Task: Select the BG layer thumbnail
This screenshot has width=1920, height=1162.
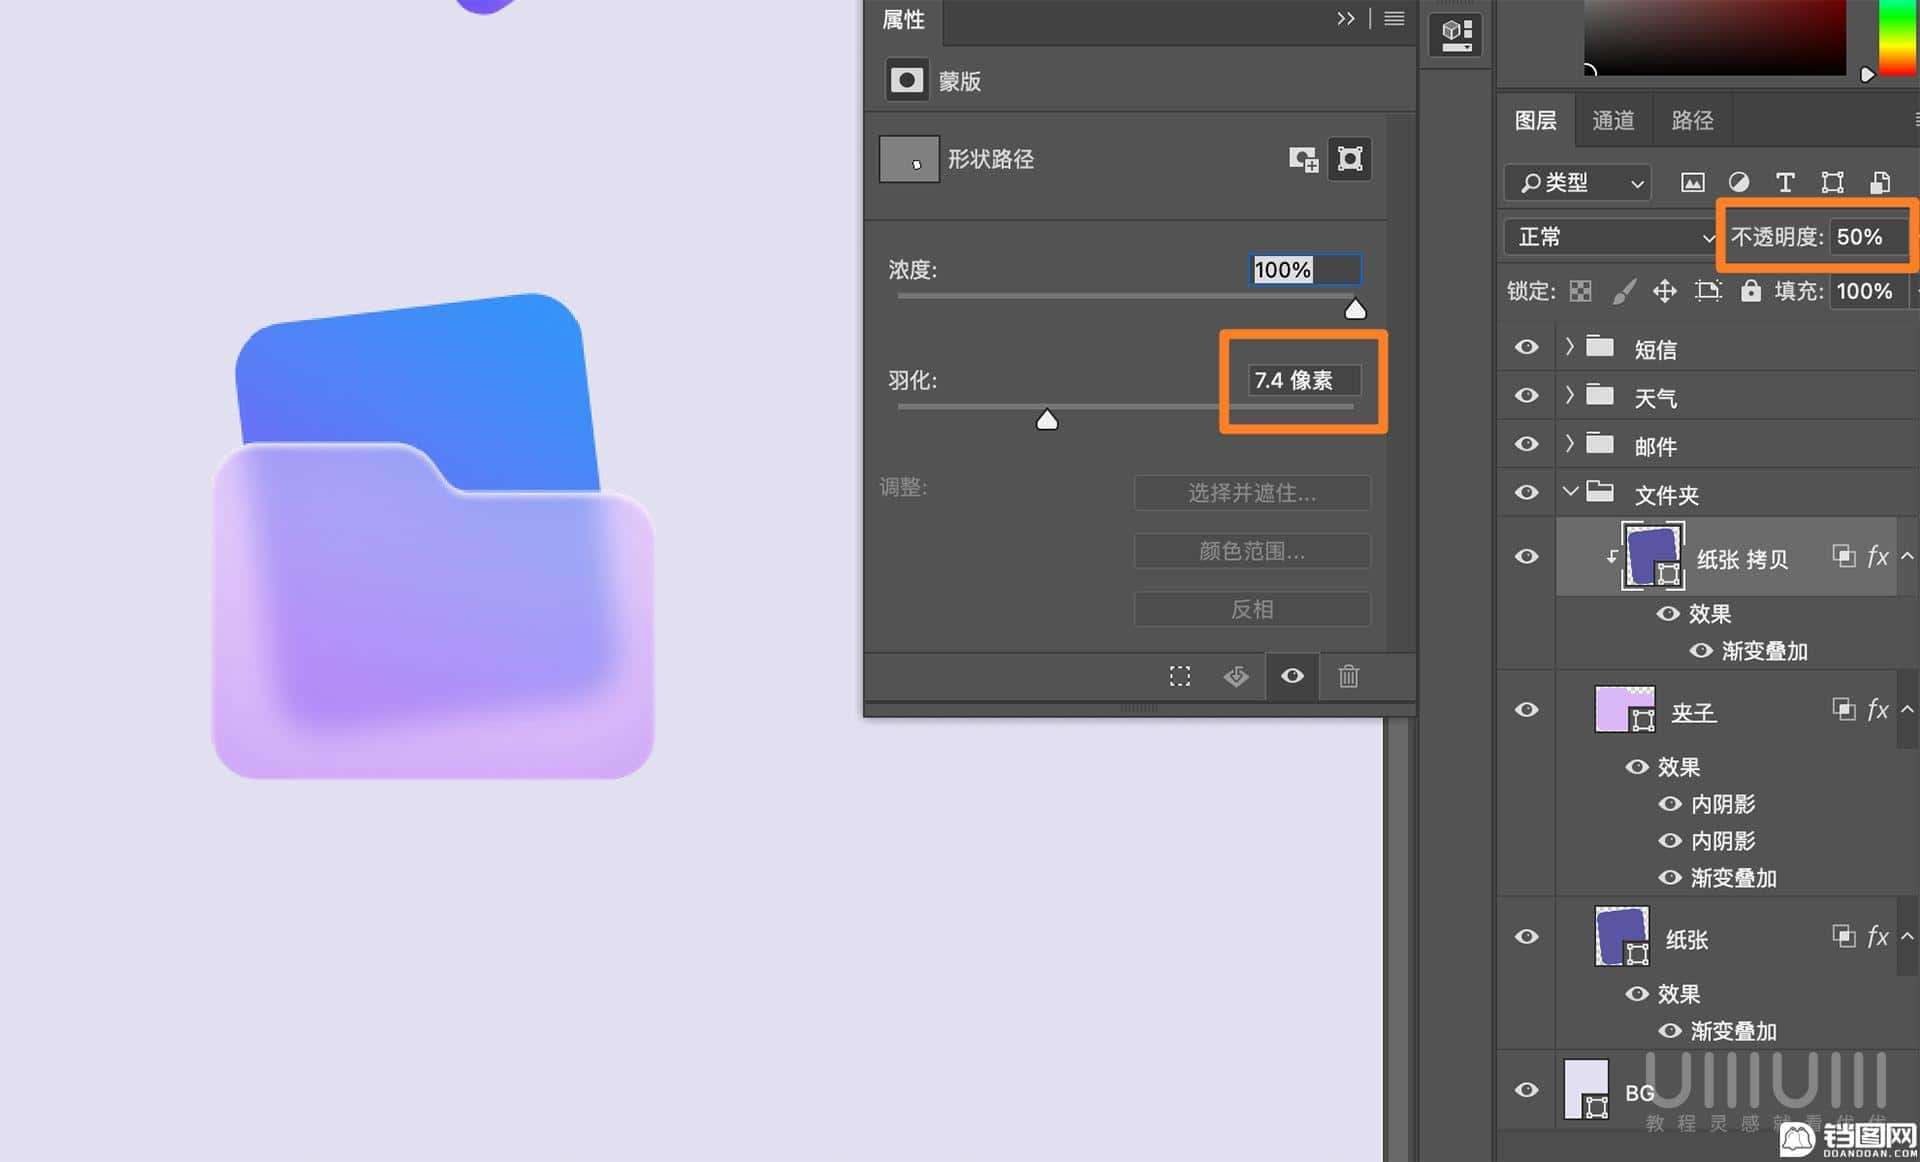Action: pos(1586,1089)
